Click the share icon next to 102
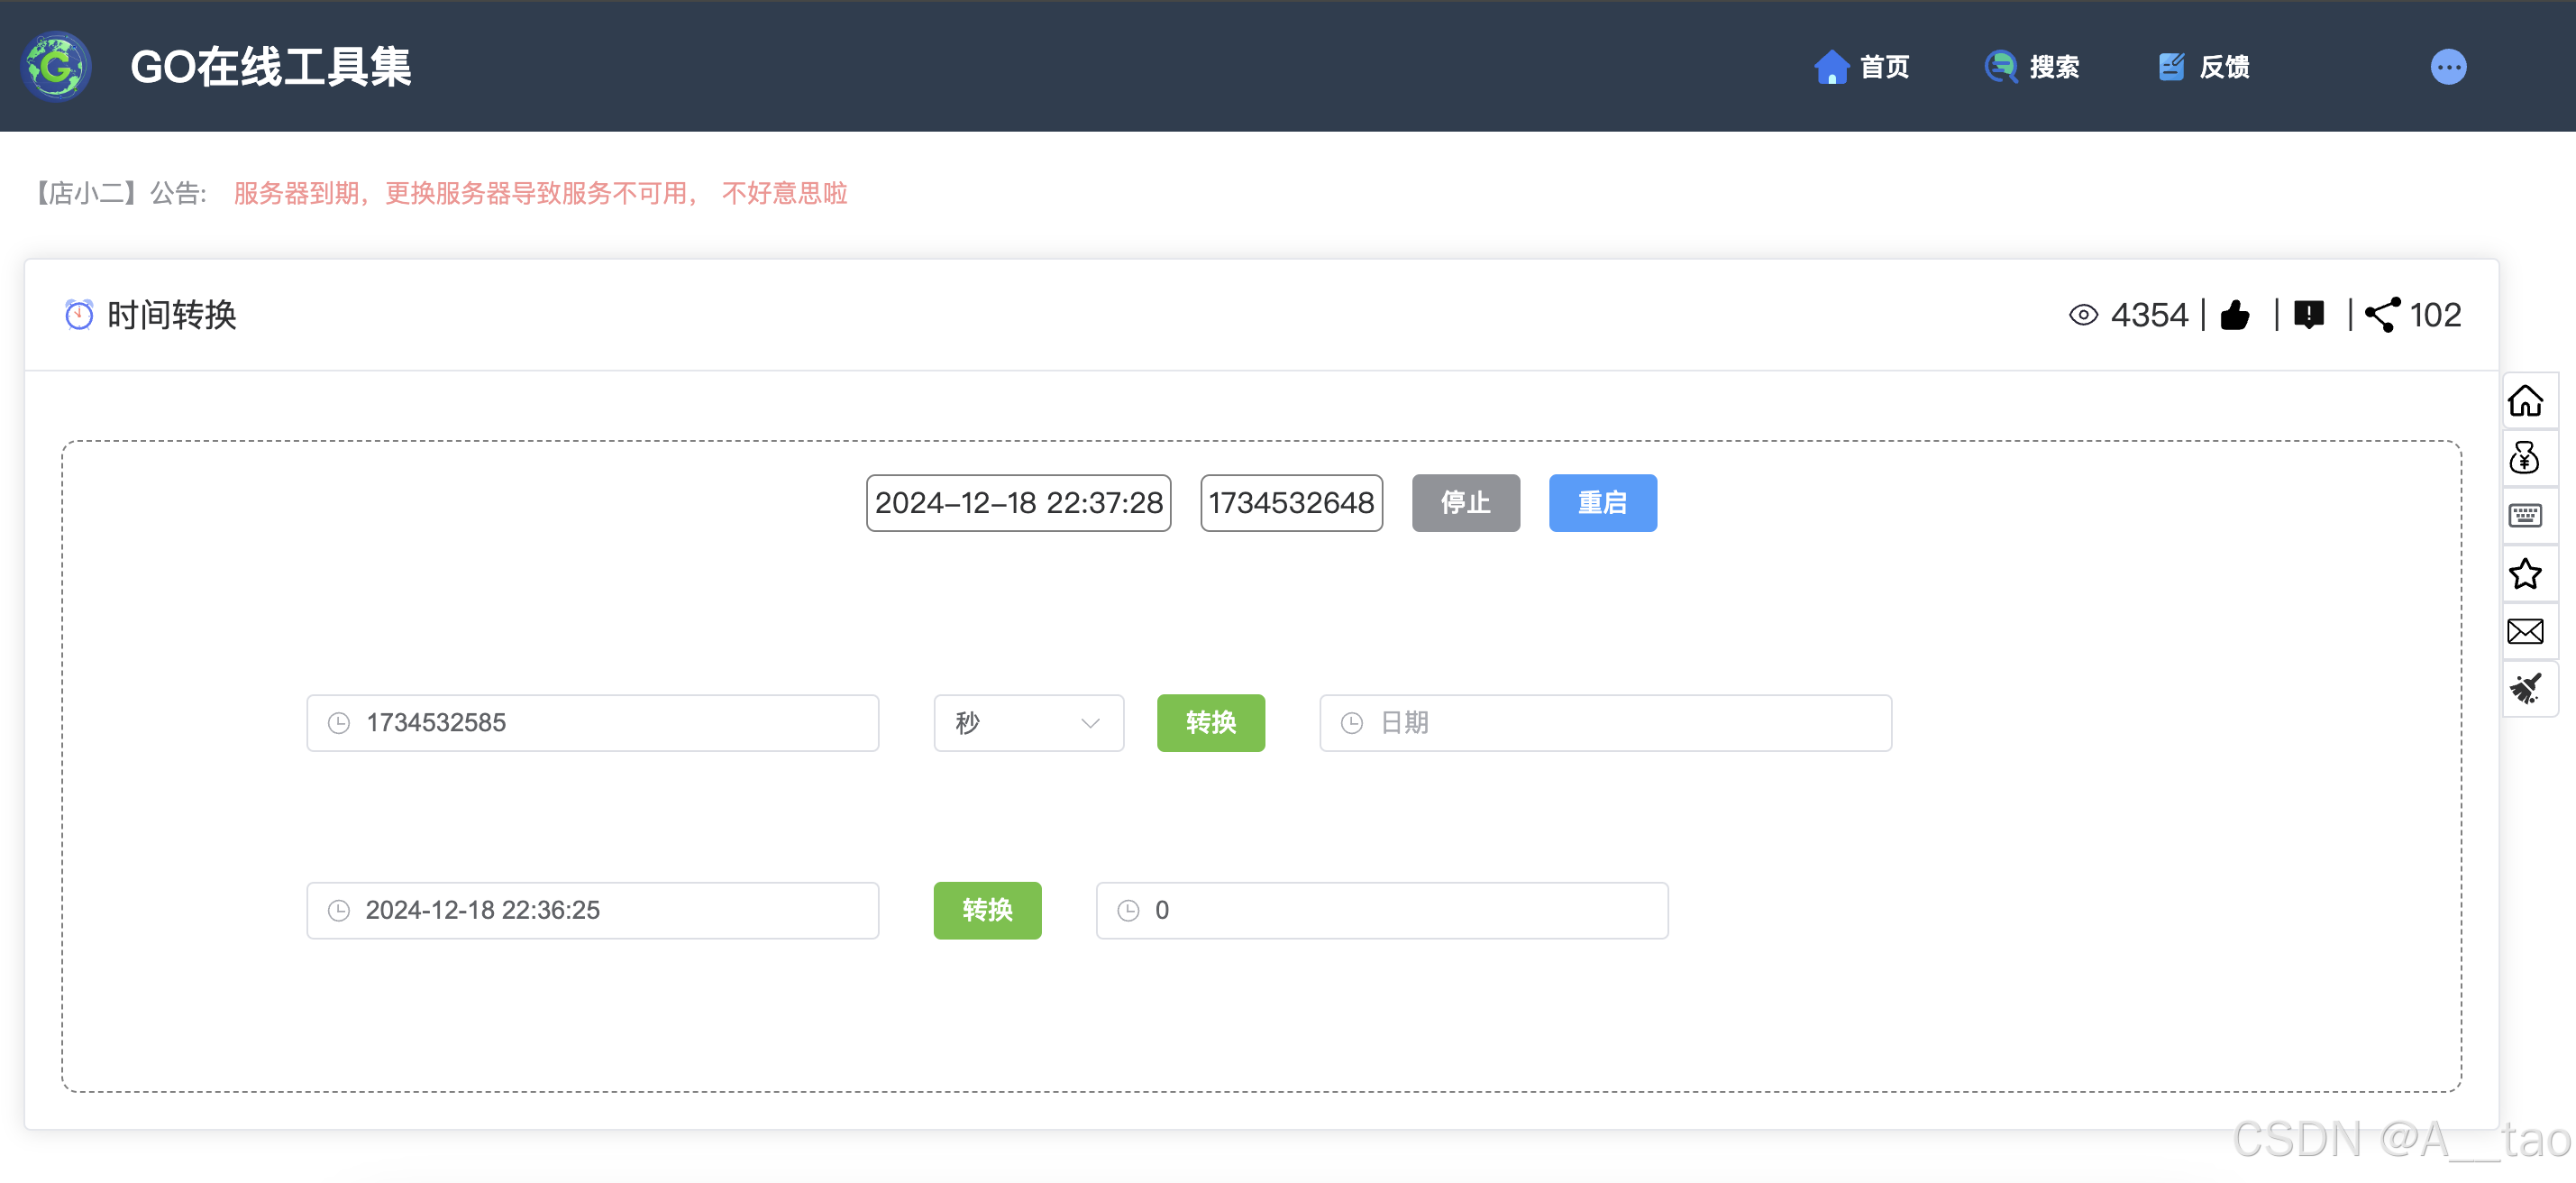This screenshot has width=2576, height=1183. 2382,315
